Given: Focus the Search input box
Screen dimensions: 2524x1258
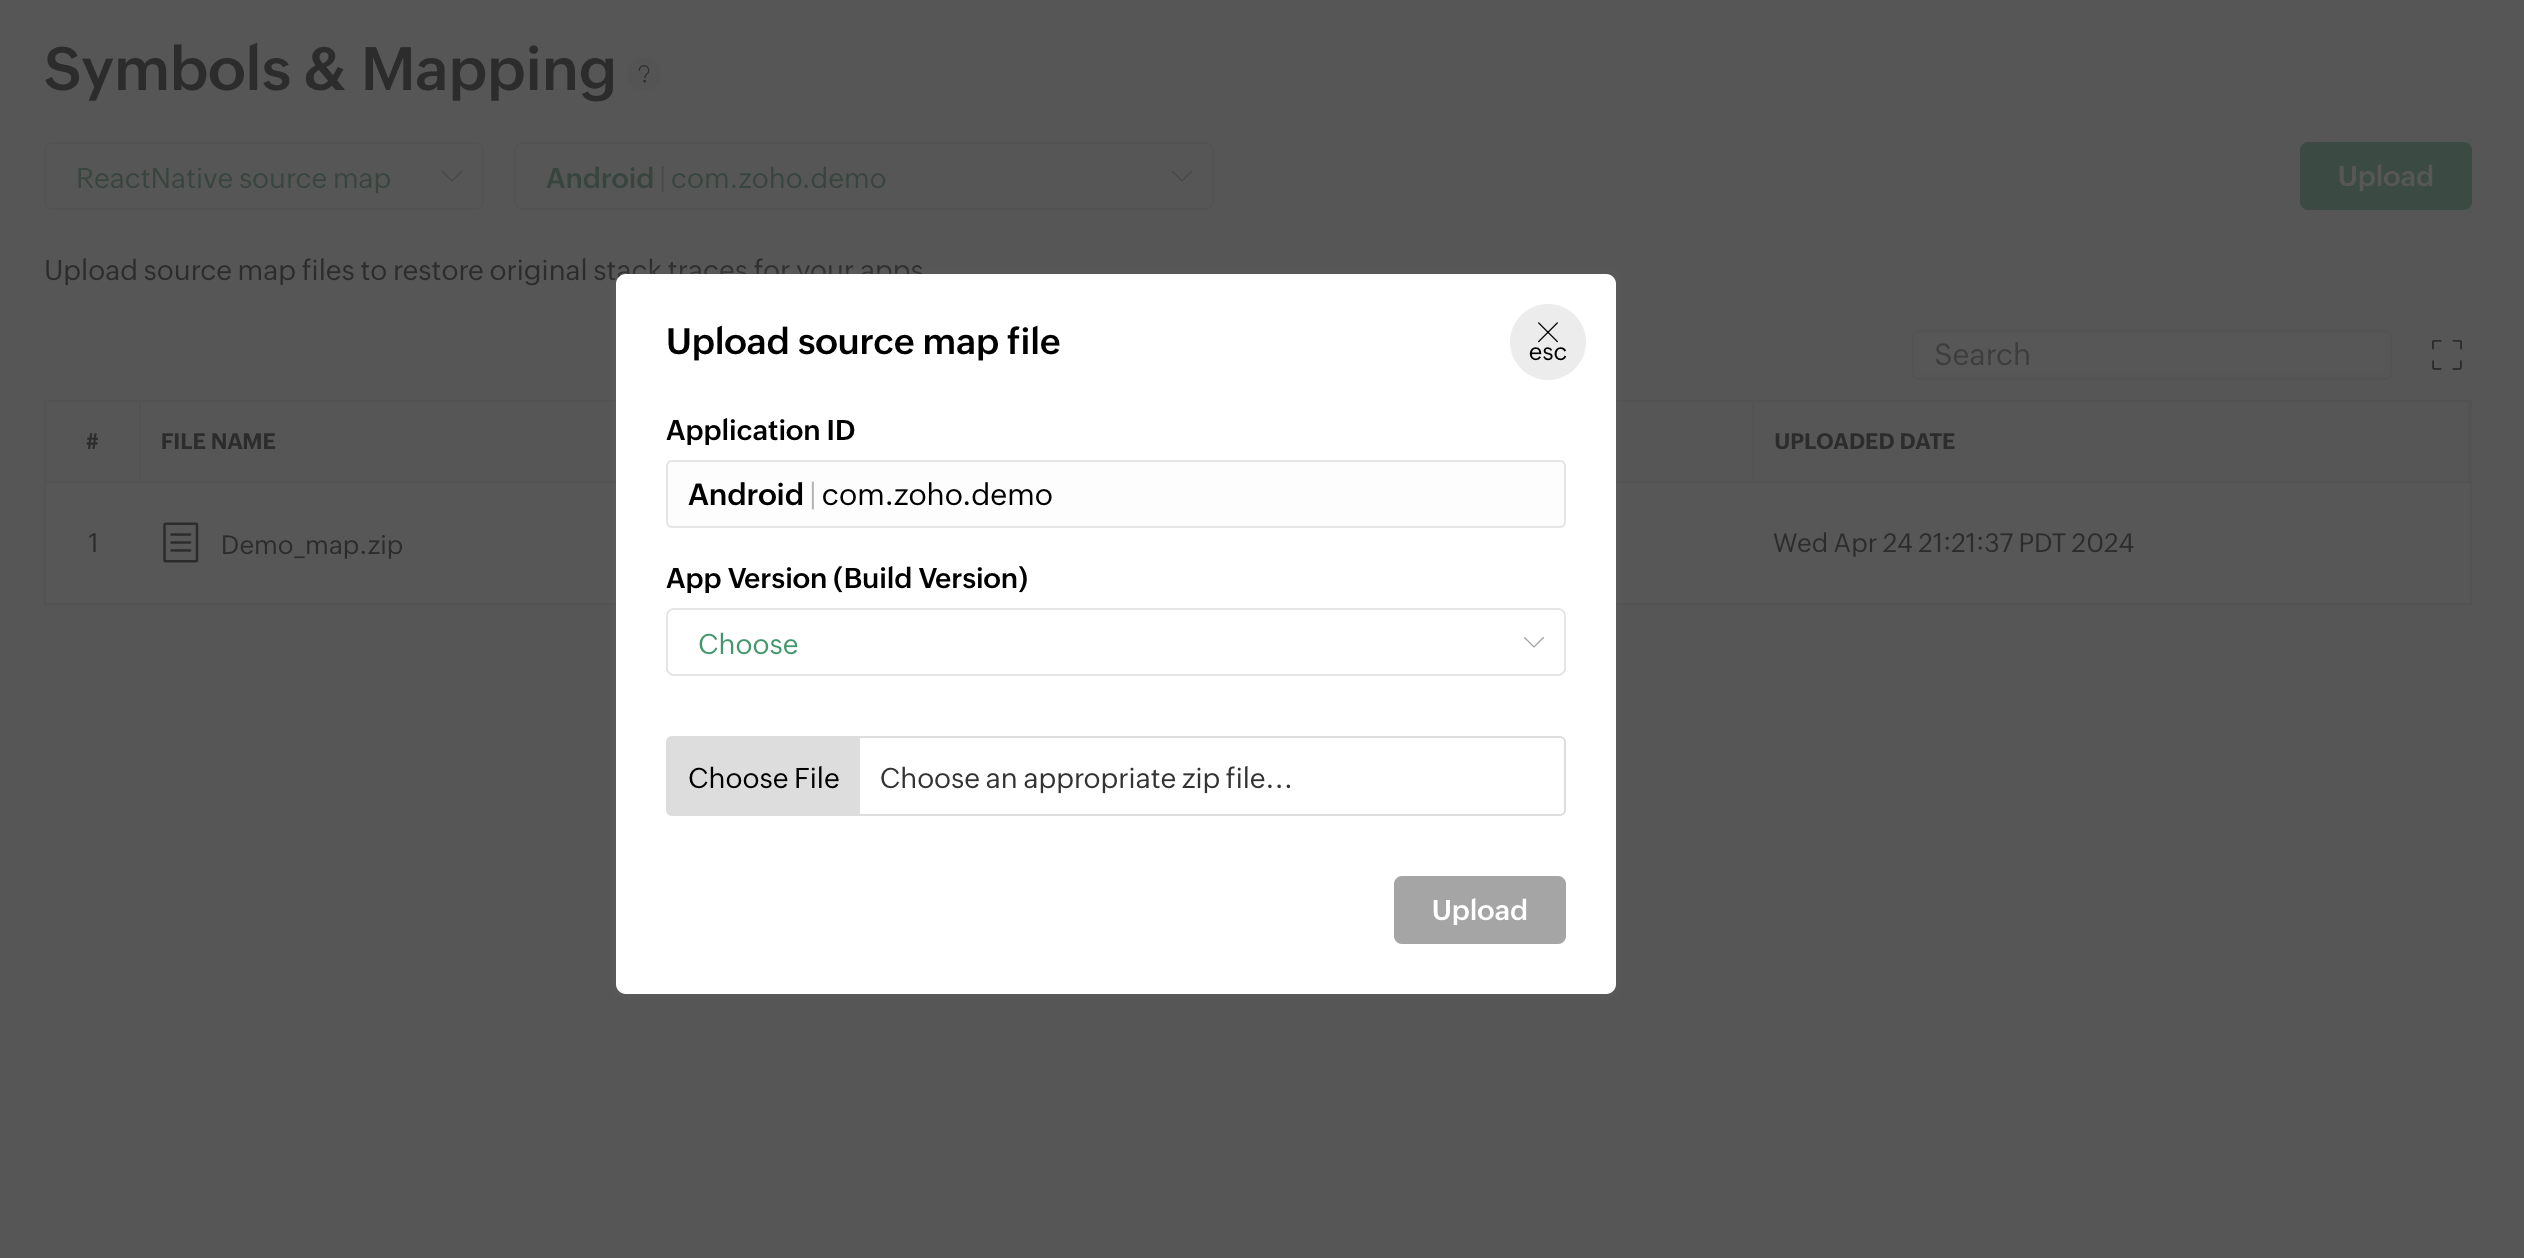Looking at the screenshot, I should [2150, 354].
